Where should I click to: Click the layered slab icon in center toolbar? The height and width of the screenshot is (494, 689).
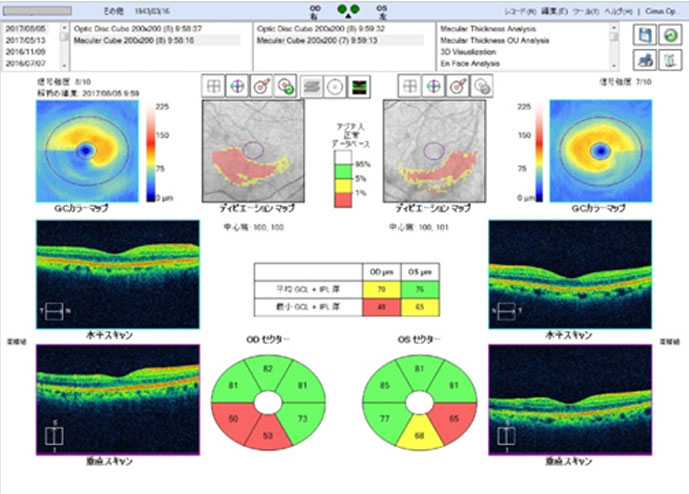point(312,87)
